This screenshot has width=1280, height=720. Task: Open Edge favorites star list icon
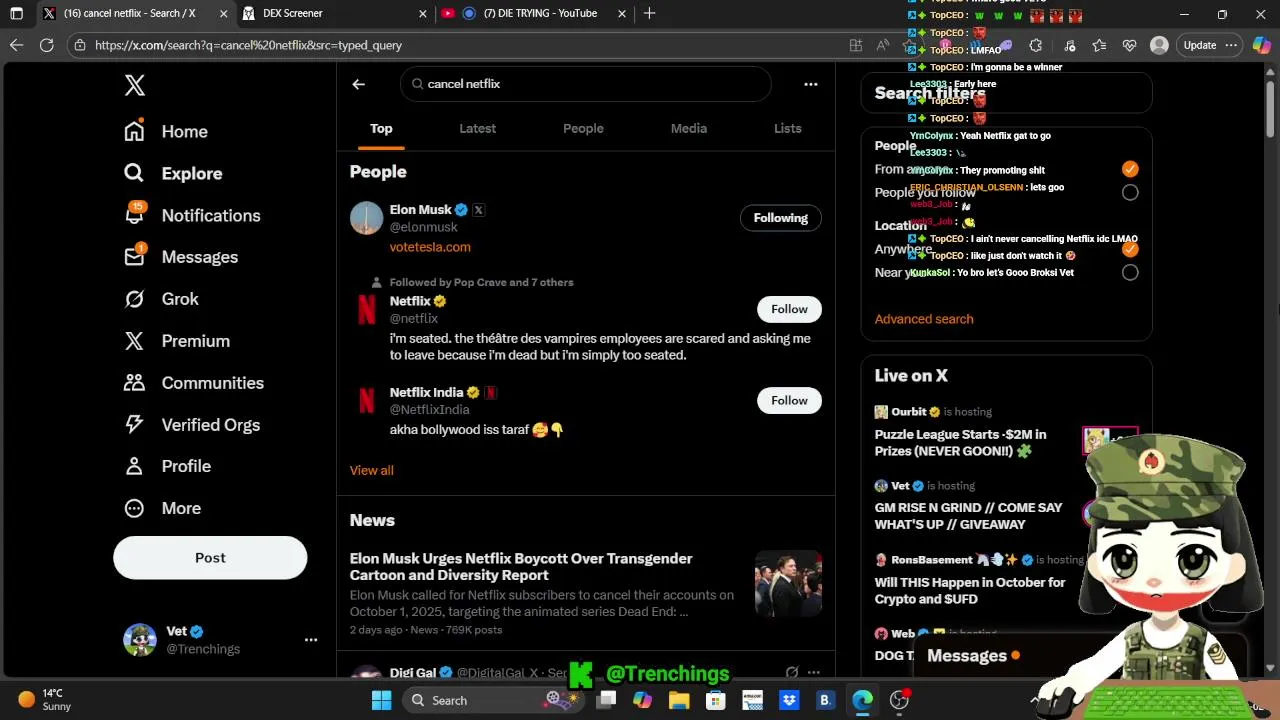point(1100,45)
